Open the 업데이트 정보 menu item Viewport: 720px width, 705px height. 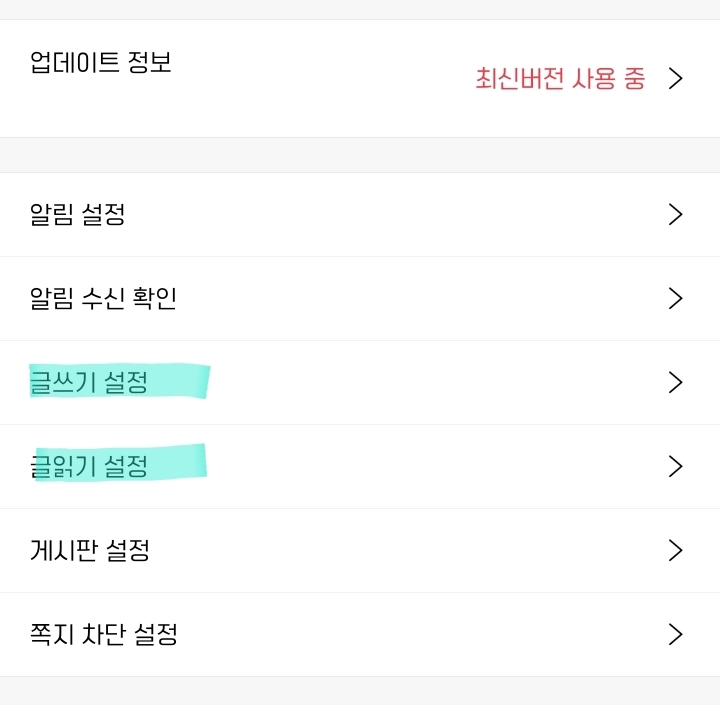[101, 62]
